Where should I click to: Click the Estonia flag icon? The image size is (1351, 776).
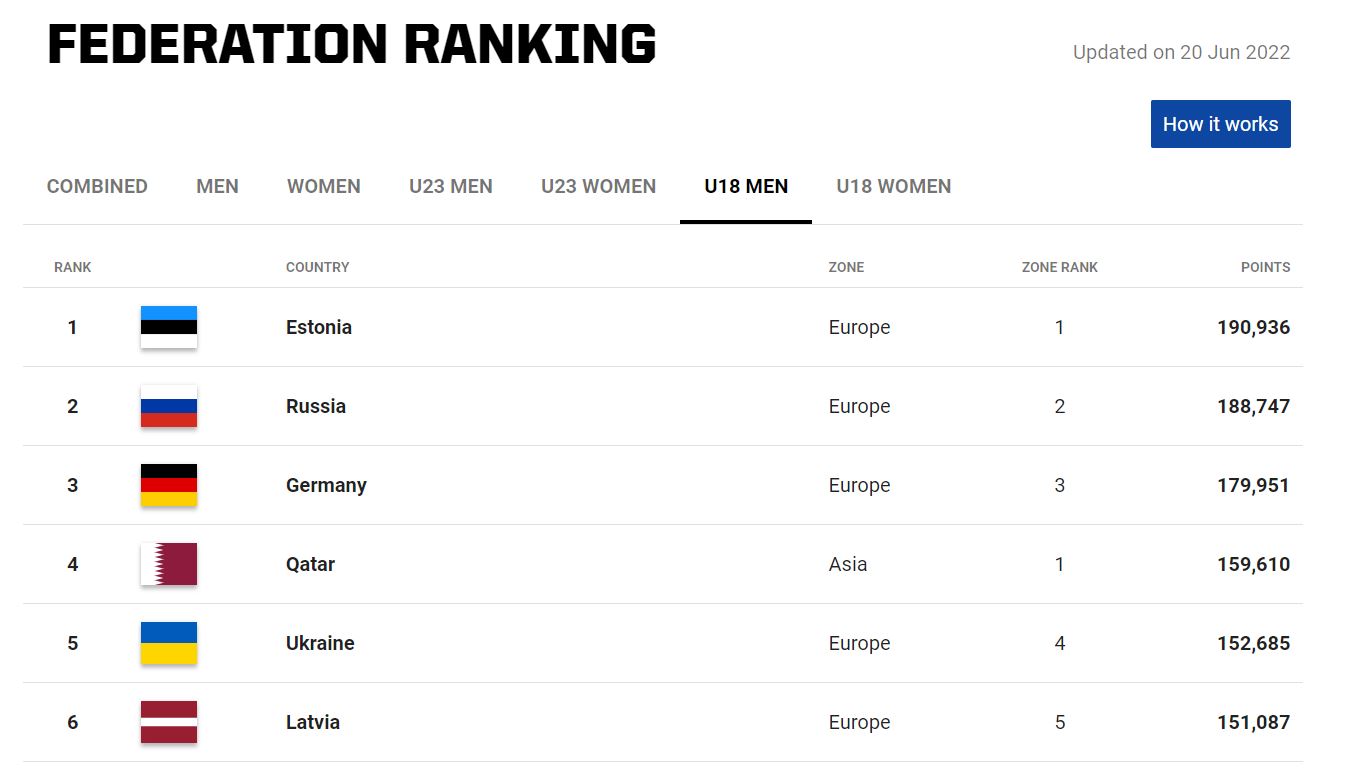tap(168, 327)
